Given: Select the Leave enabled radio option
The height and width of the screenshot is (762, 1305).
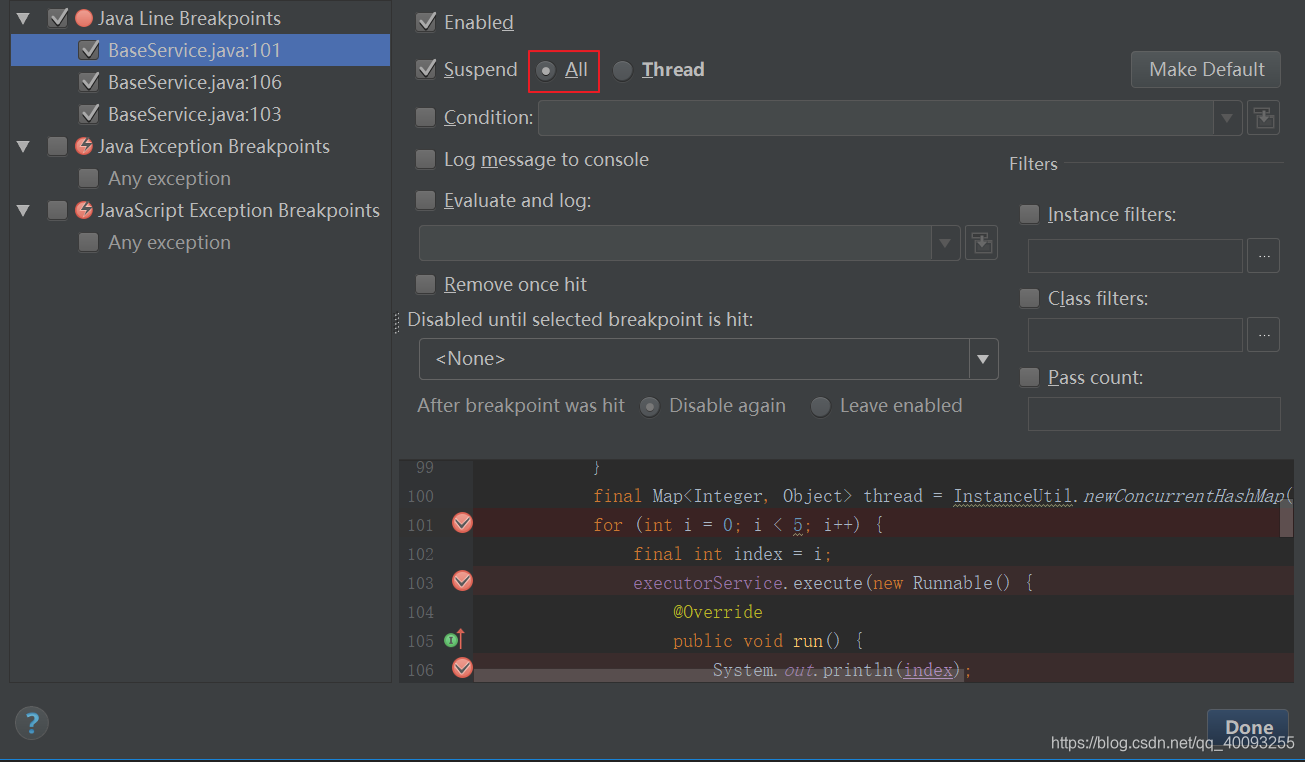Looking at the screenshot, I should (821, 406).
